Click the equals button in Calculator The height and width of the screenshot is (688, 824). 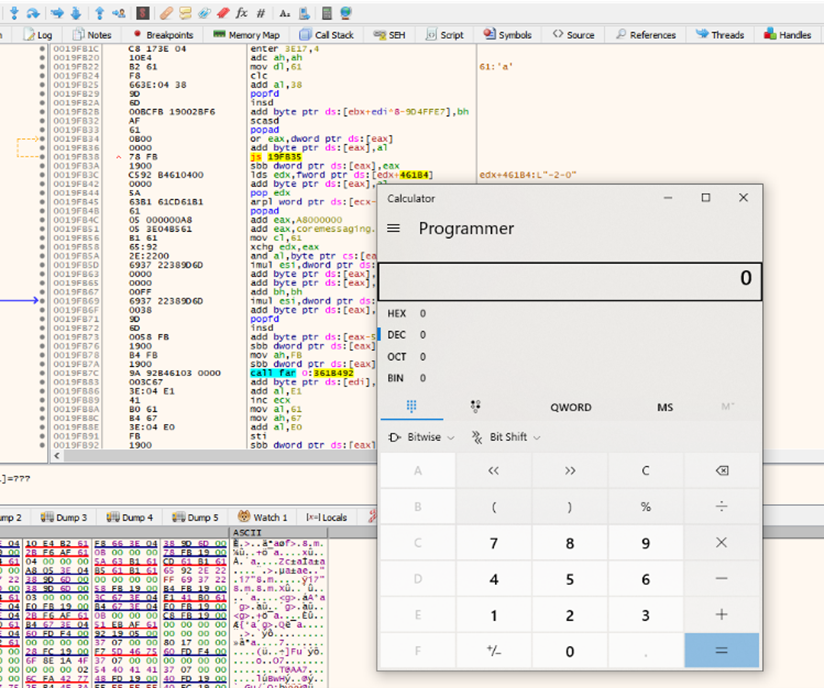pyautogui.click(x=722, y=651)
